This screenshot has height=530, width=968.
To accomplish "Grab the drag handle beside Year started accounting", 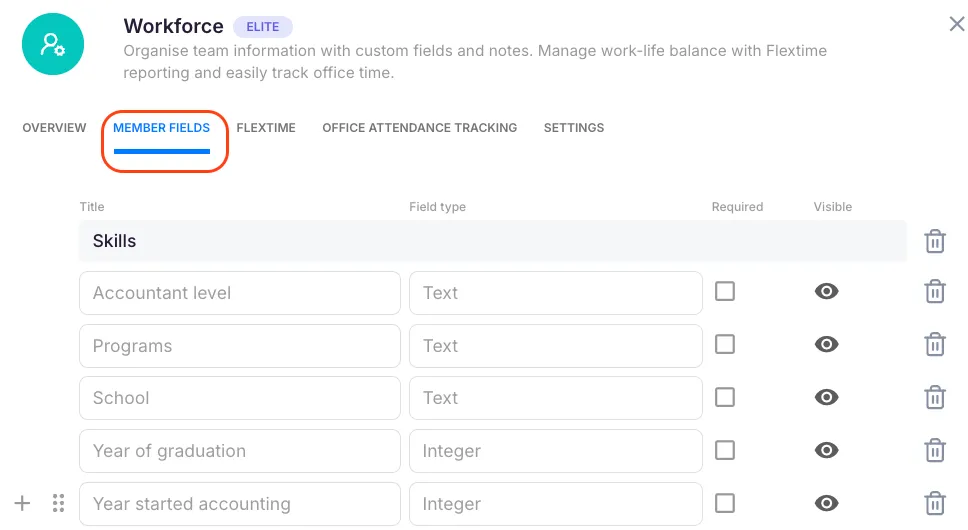I will pyautogui.click(x=58, y=503).
